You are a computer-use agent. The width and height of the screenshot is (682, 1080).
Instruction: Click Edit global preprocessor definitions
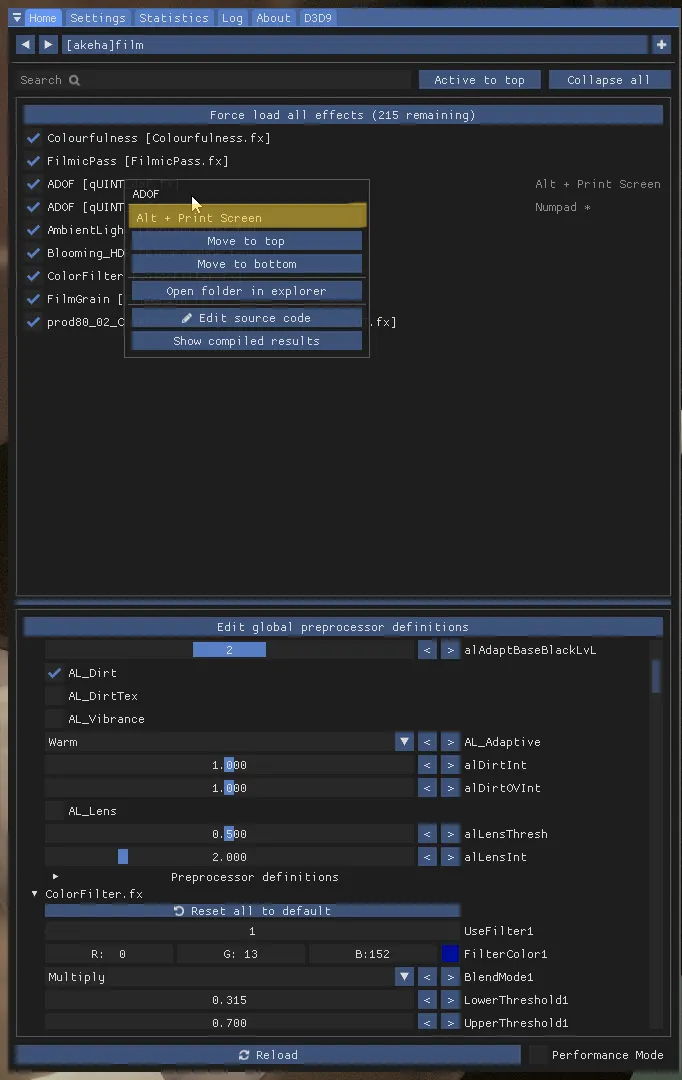(x=343, y=627)
